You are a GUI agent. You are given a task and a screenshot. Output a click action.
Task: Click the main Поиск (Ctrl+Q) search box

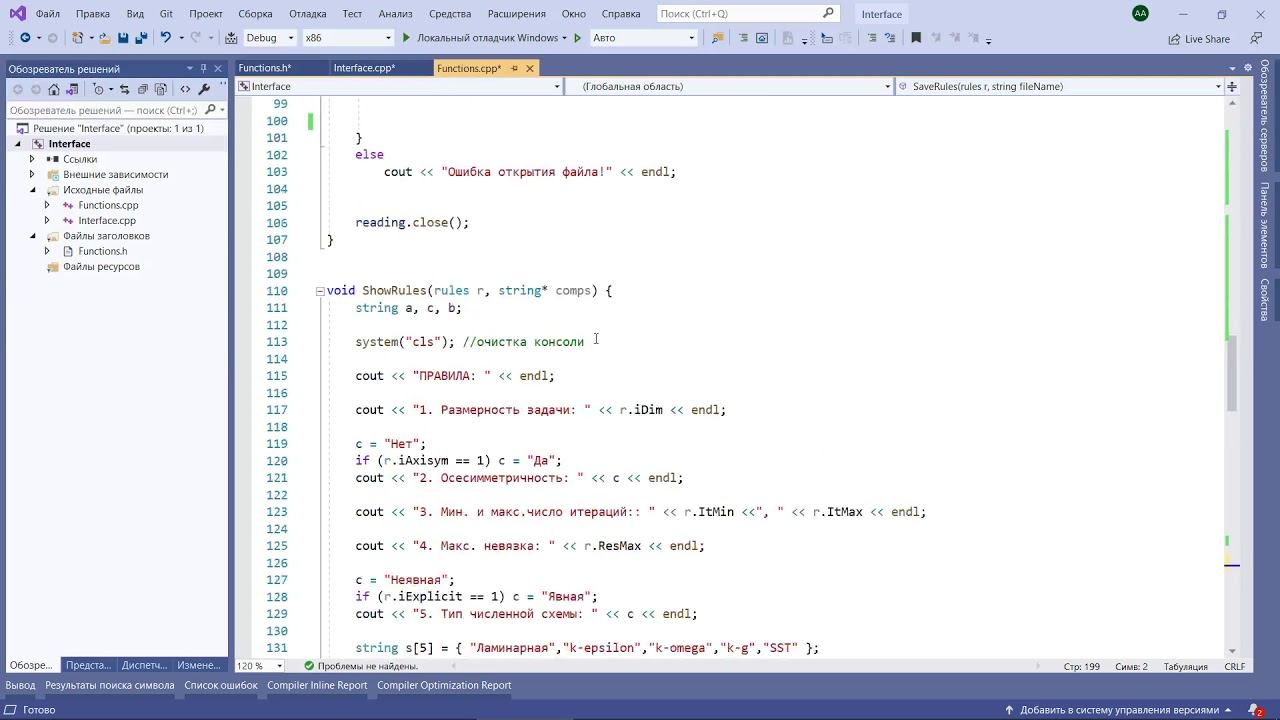[x=747, y=13]
